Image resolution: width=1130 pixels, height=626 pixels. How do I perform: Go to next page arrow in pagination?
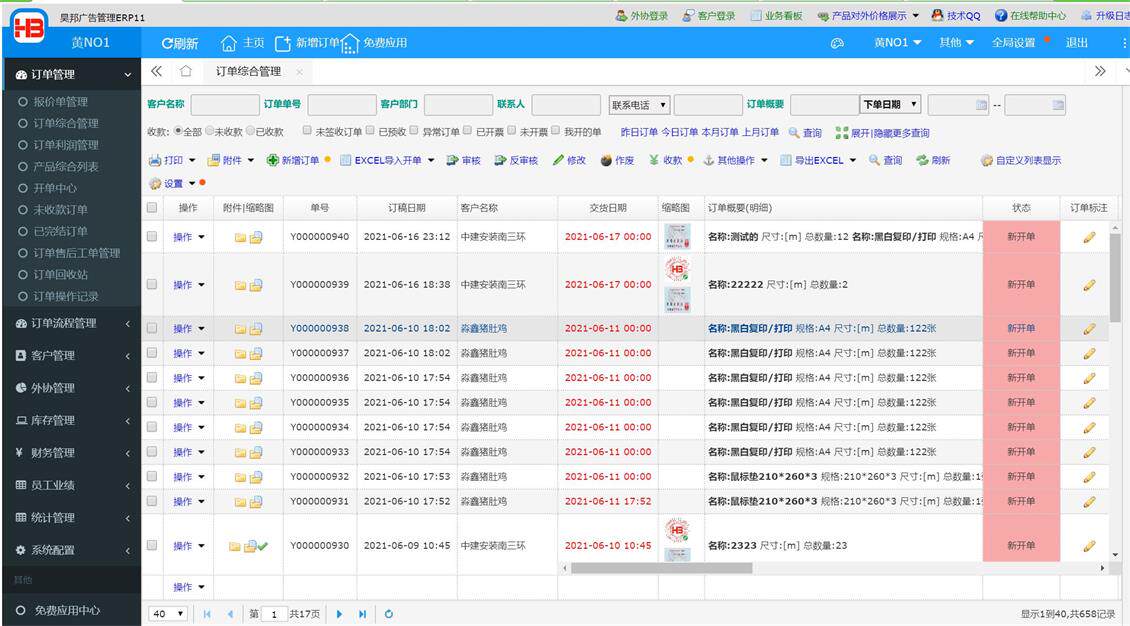[339, 614]
